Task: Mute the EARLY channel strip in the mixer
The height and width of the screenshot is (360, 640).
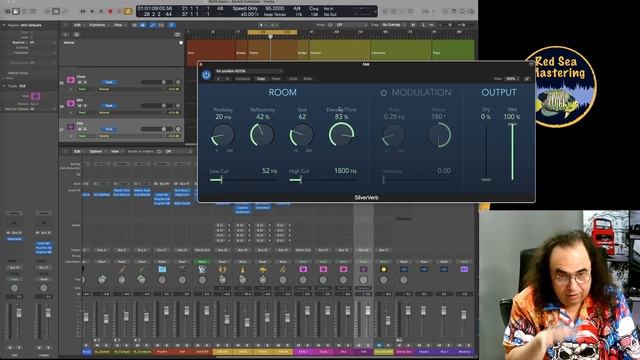Action: [x=298, y=345]
